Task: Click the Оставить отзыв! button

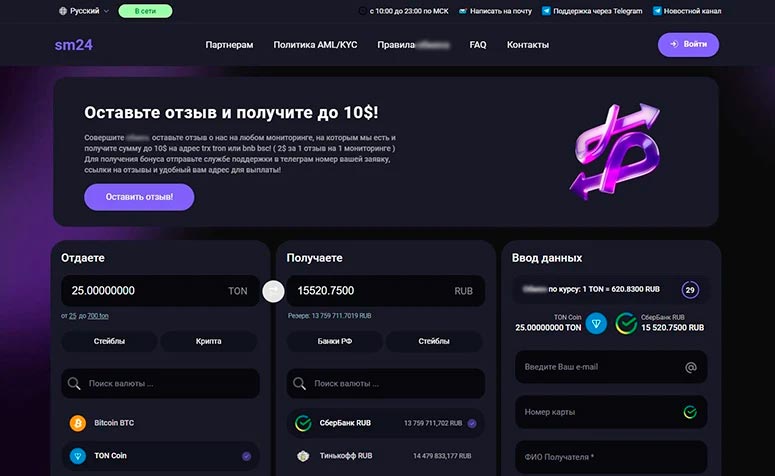Action: pyautogui.click(x=139, y=197)
